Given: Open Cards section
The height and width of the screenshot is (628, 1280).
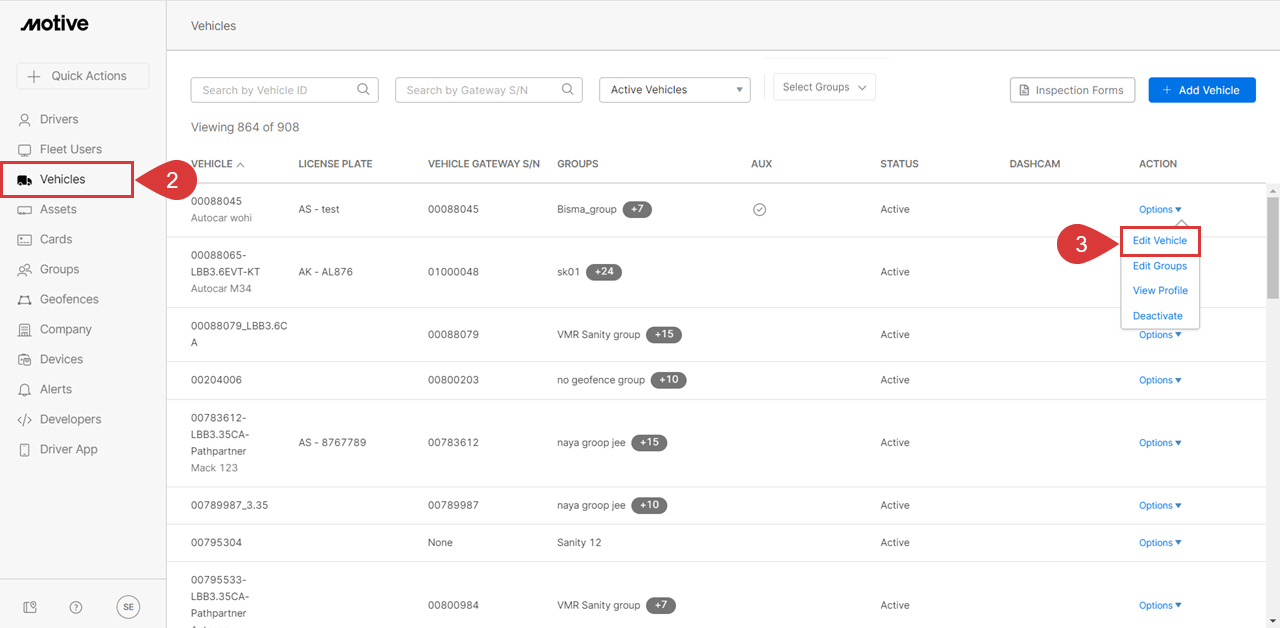Looking at the screenshot, I should point(56,239).
